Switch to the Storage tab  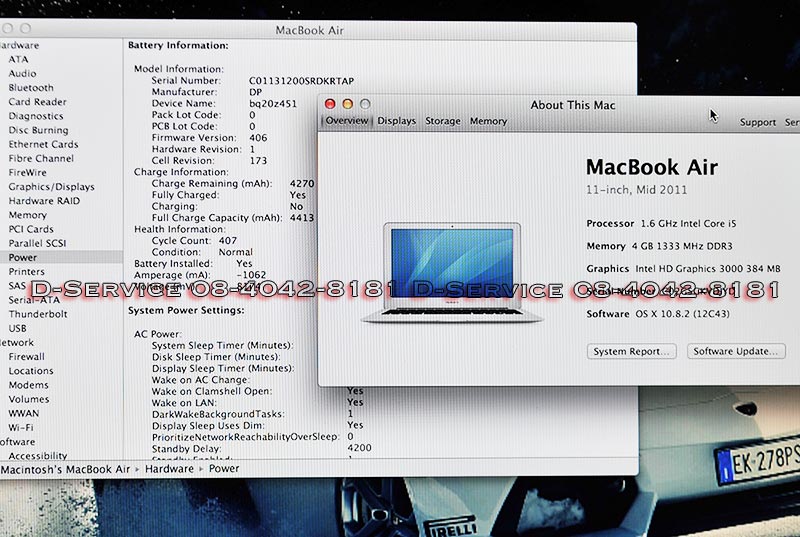click(442, 121)
